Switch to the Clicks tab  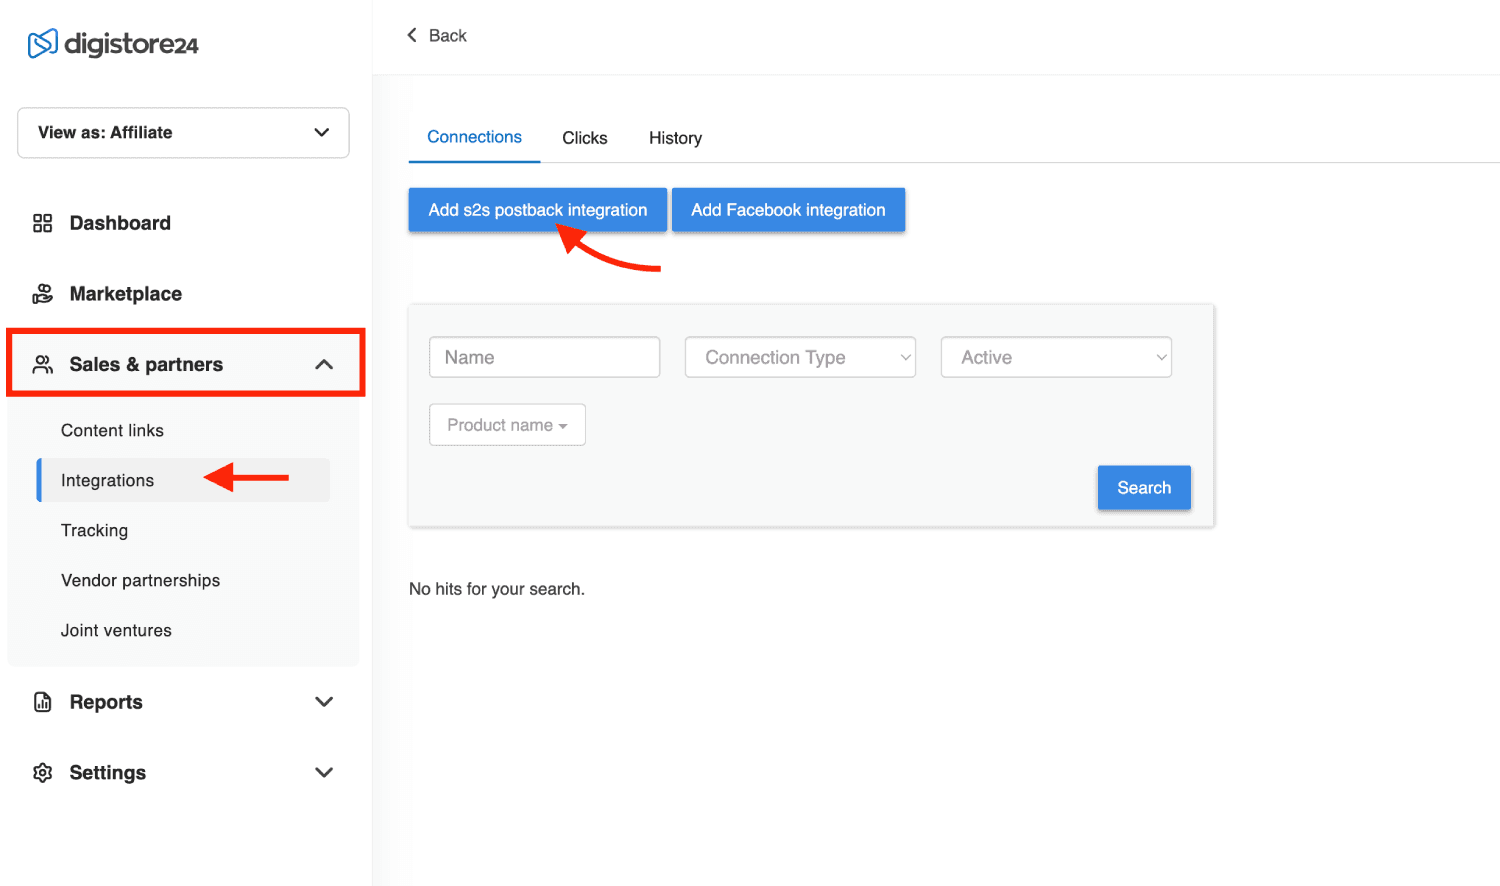point(585,138)
